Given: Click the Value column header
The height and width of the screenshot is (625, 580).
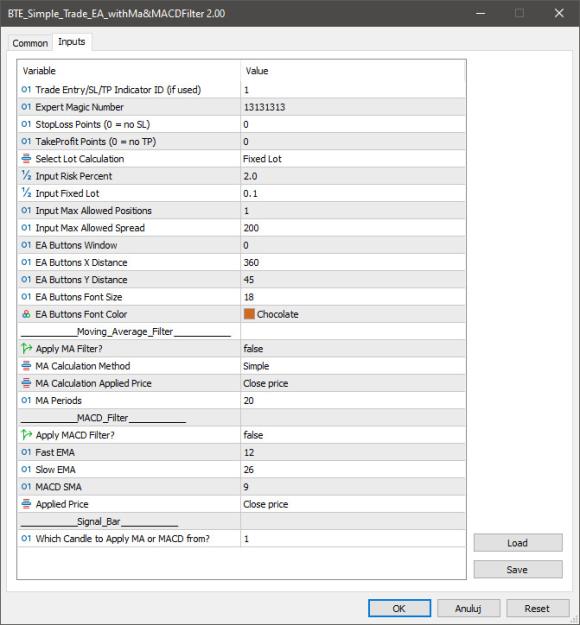Looking at the screenshot, I should click(353, 71).
